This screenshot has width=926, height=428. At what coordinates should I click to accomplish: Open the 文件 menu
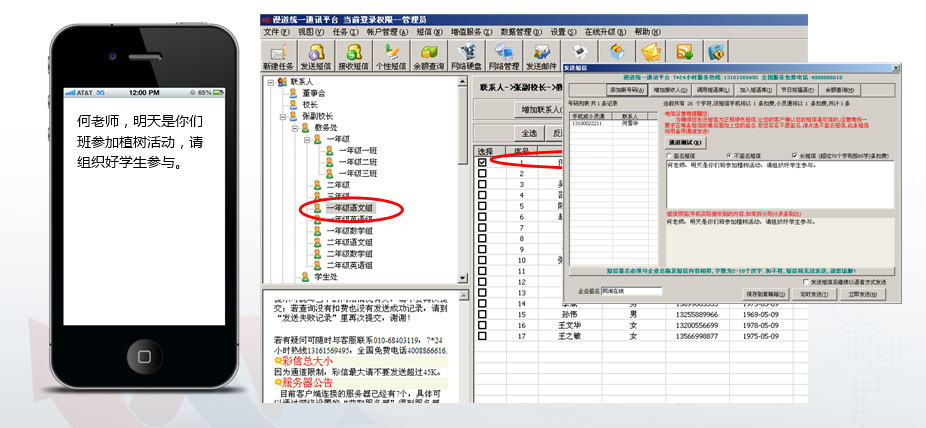point(276,32)
